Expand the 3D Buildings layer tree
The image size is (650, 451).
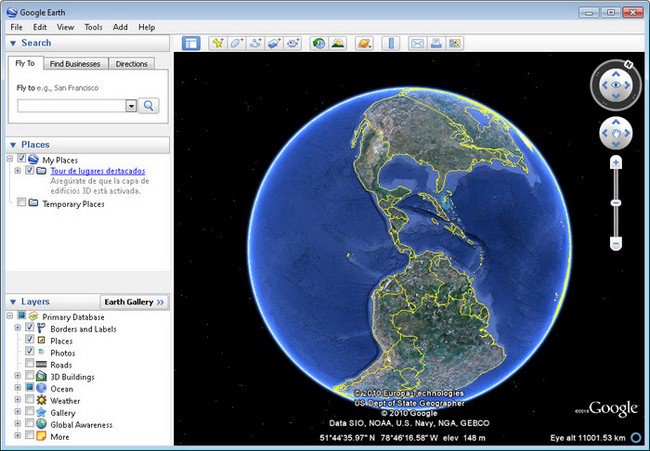point(18,377)
